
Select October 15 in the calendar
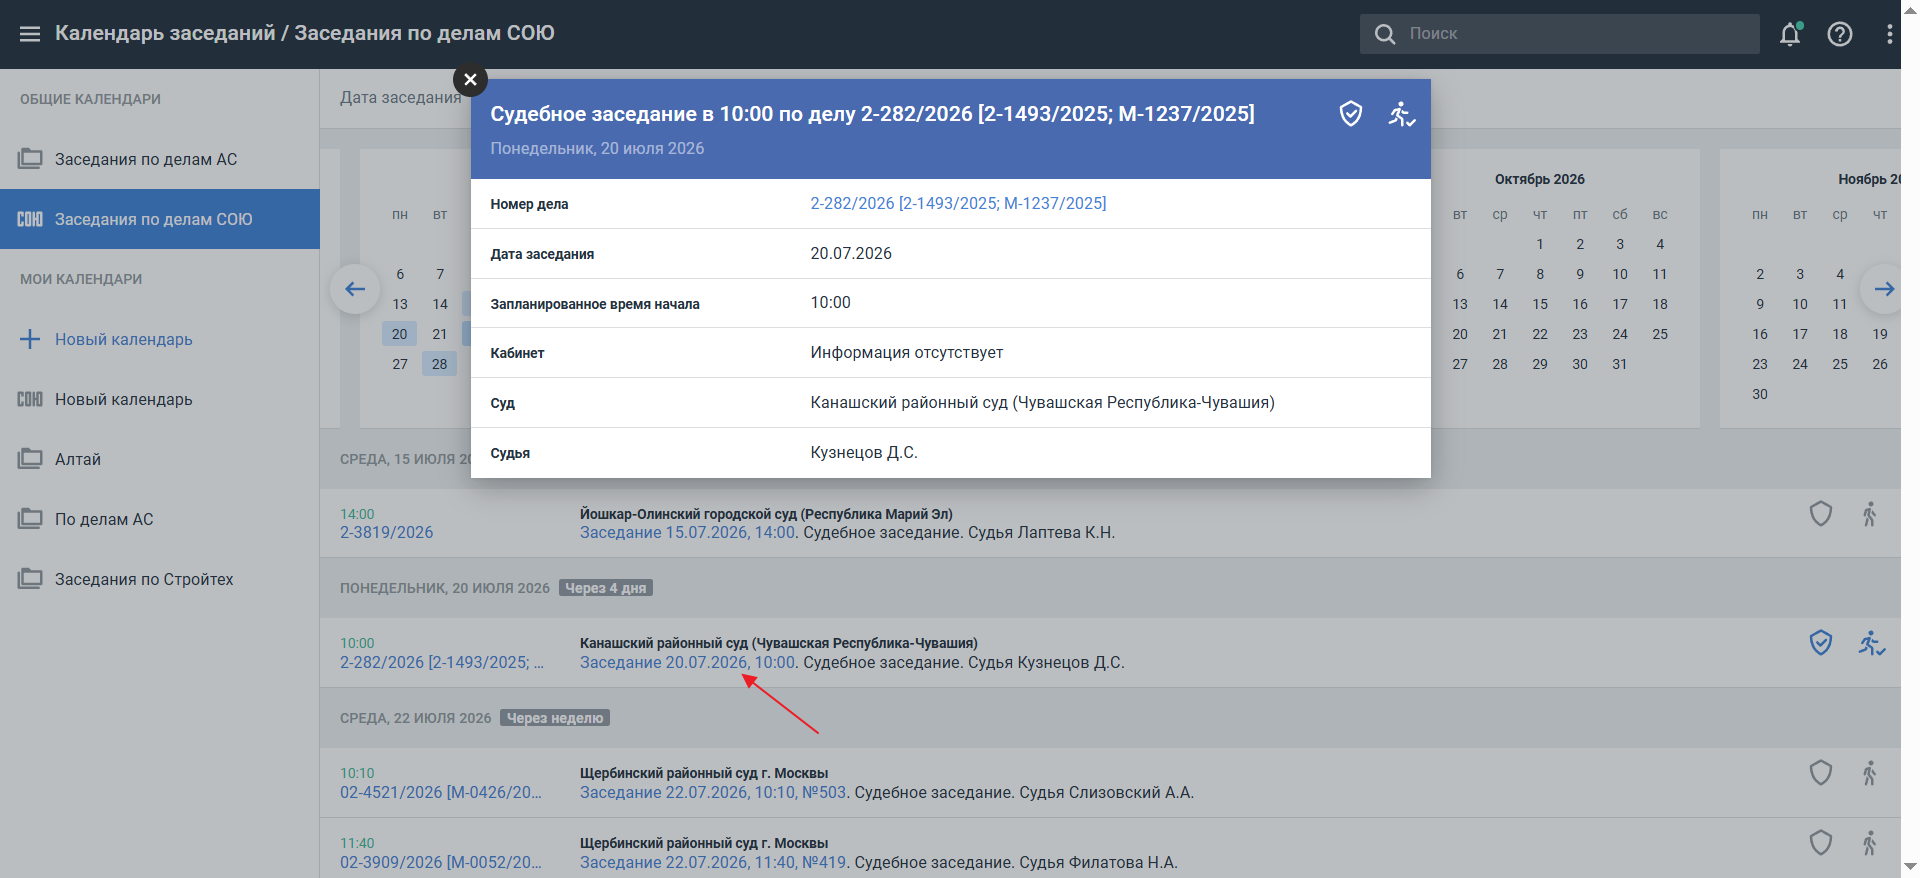pos(1540,304)
